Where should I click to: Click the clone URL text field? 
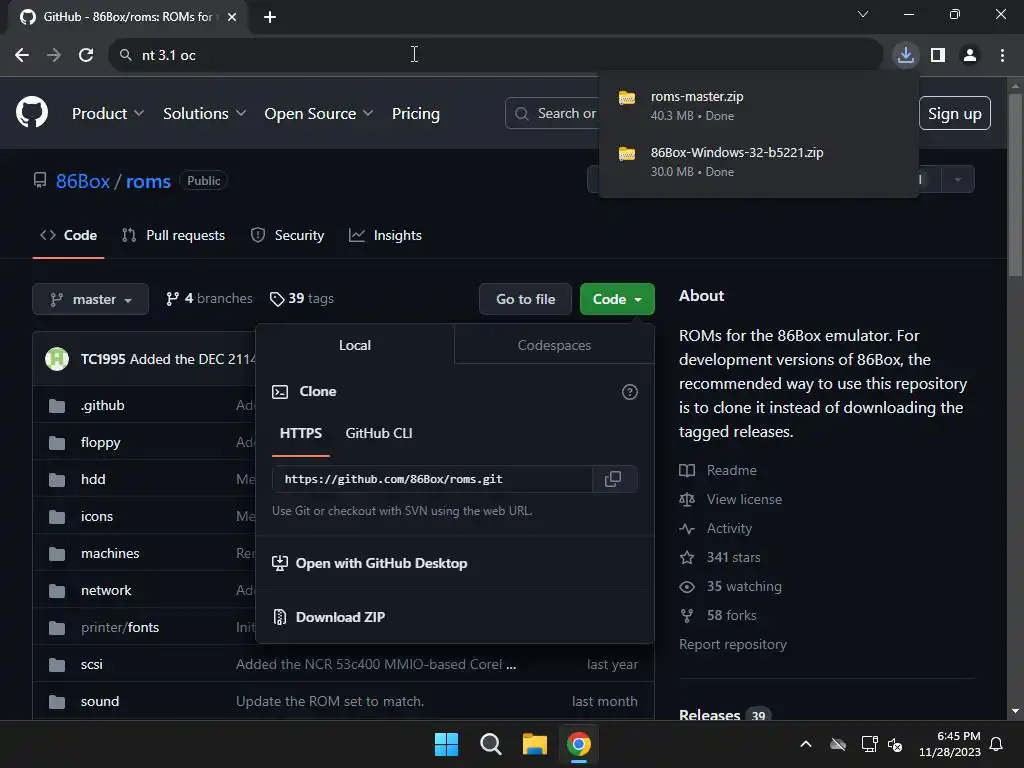pos(432,479)
